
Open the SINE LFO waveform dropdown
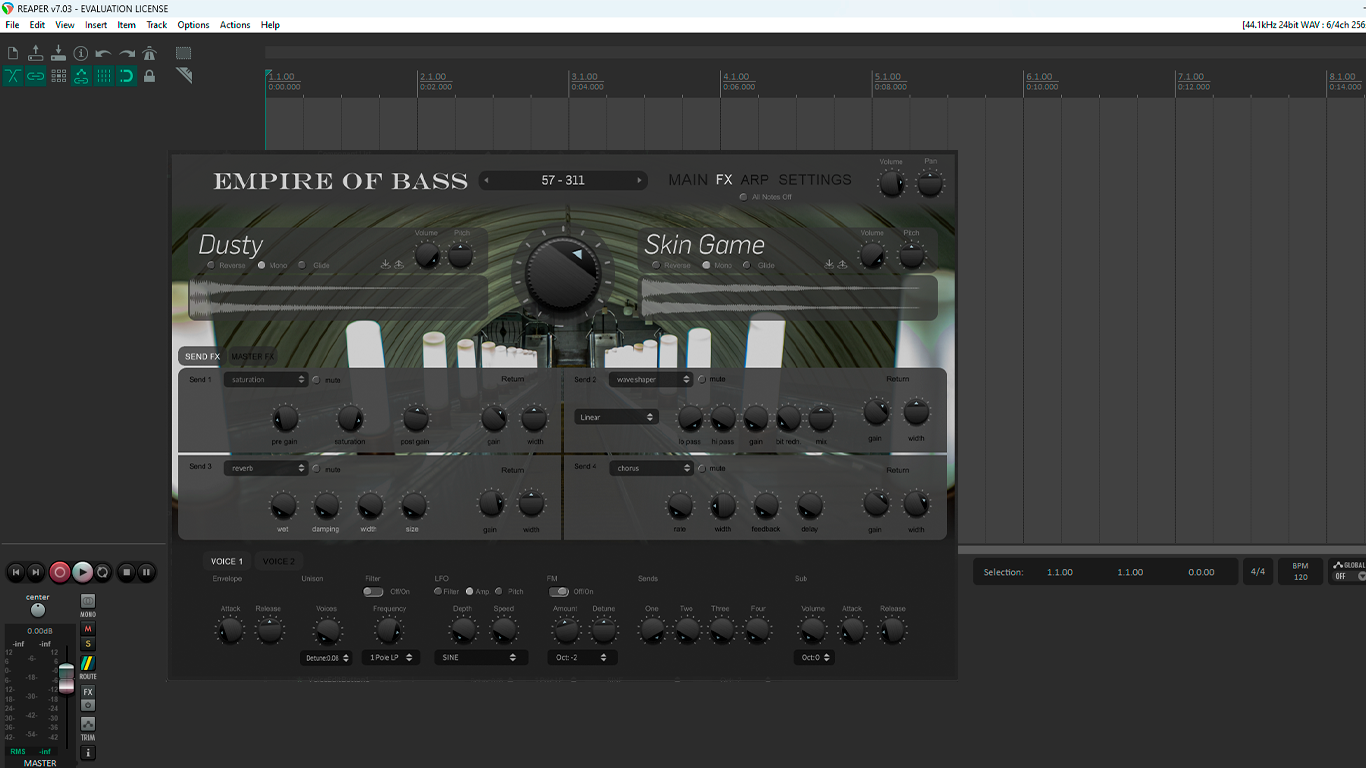tap(481, 658)
